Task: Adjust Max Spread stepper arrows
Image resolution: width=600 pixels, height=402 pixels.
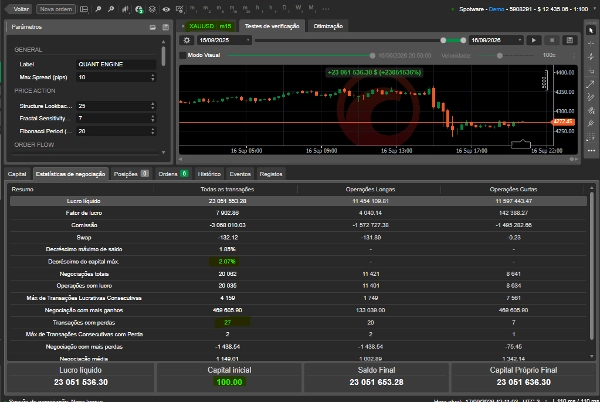Action: point(153,77)
